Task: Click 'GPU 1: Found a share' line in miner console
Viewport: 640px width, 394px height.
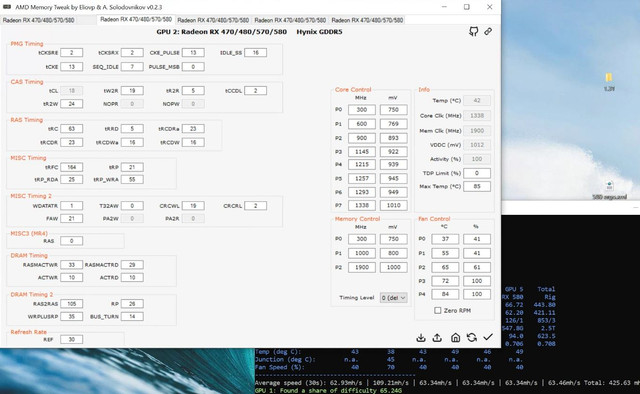Action: (x=328, y=391)
